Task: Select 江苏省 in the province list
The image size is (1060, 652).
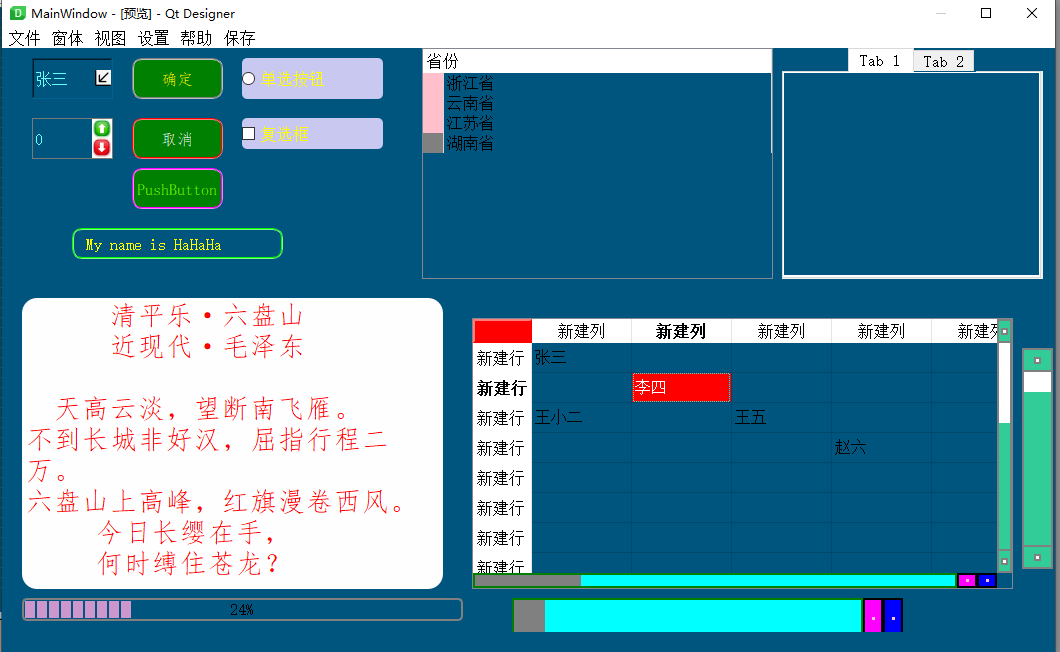Action: (469, 123)
